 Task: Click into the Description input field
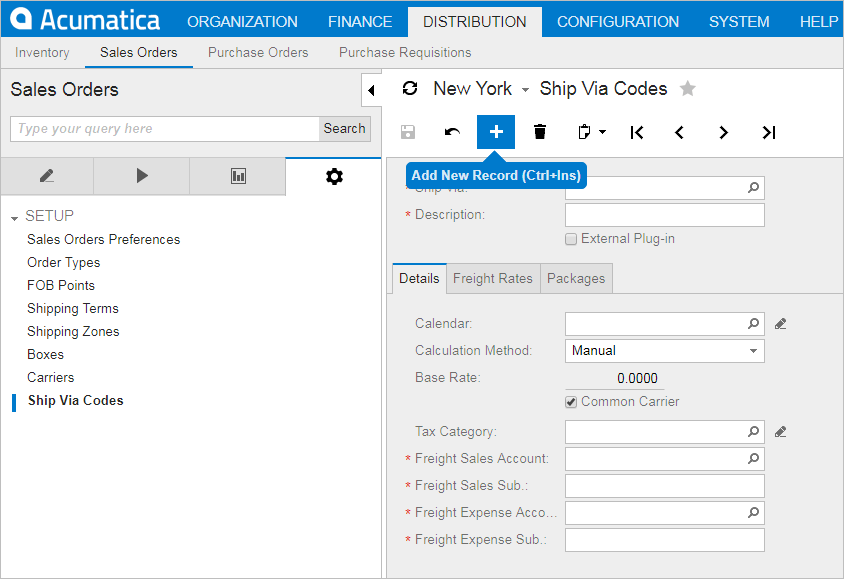point(664,215)
